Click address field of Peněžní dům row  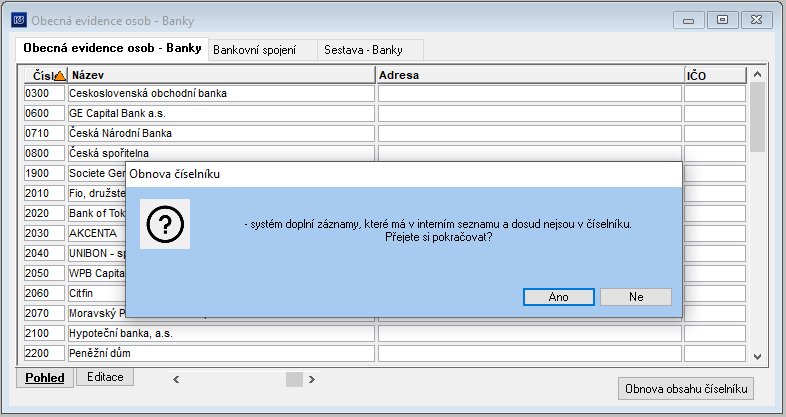pyautogui.click(x=530, y=353)
